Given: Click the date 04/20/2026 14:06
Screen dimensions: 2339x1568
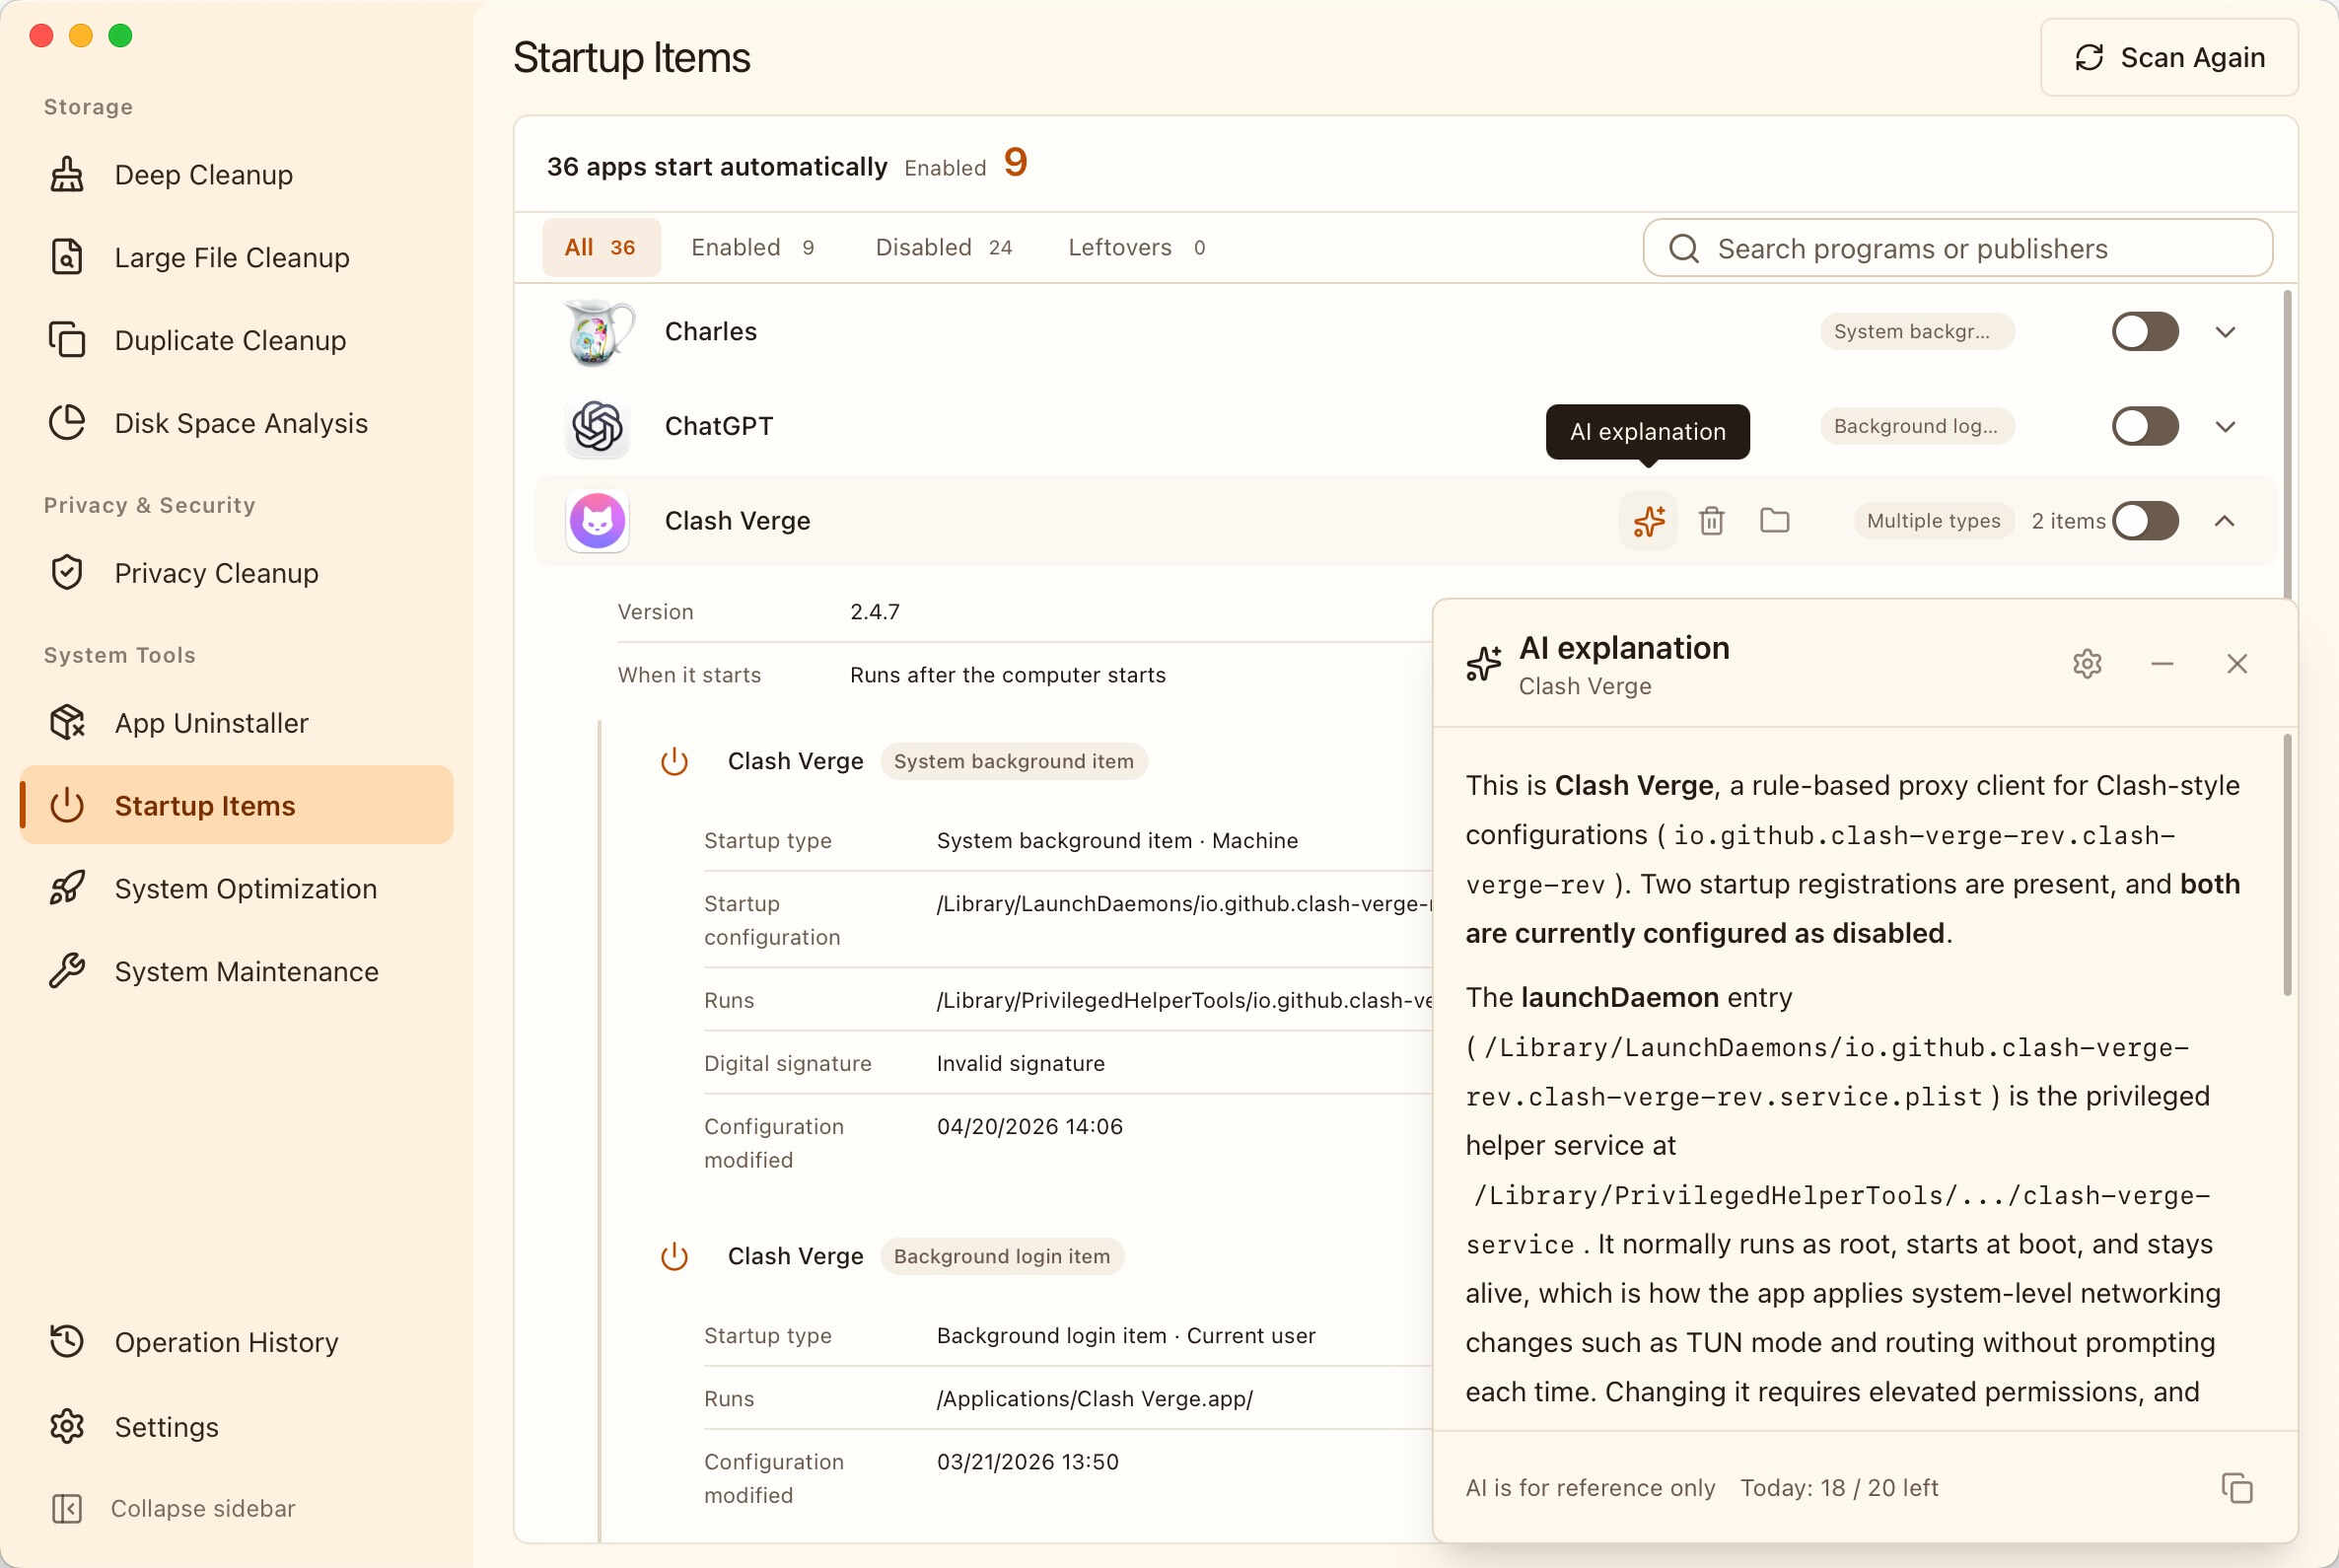Looking at the screenshot, I should (x=1029, y=1126).
